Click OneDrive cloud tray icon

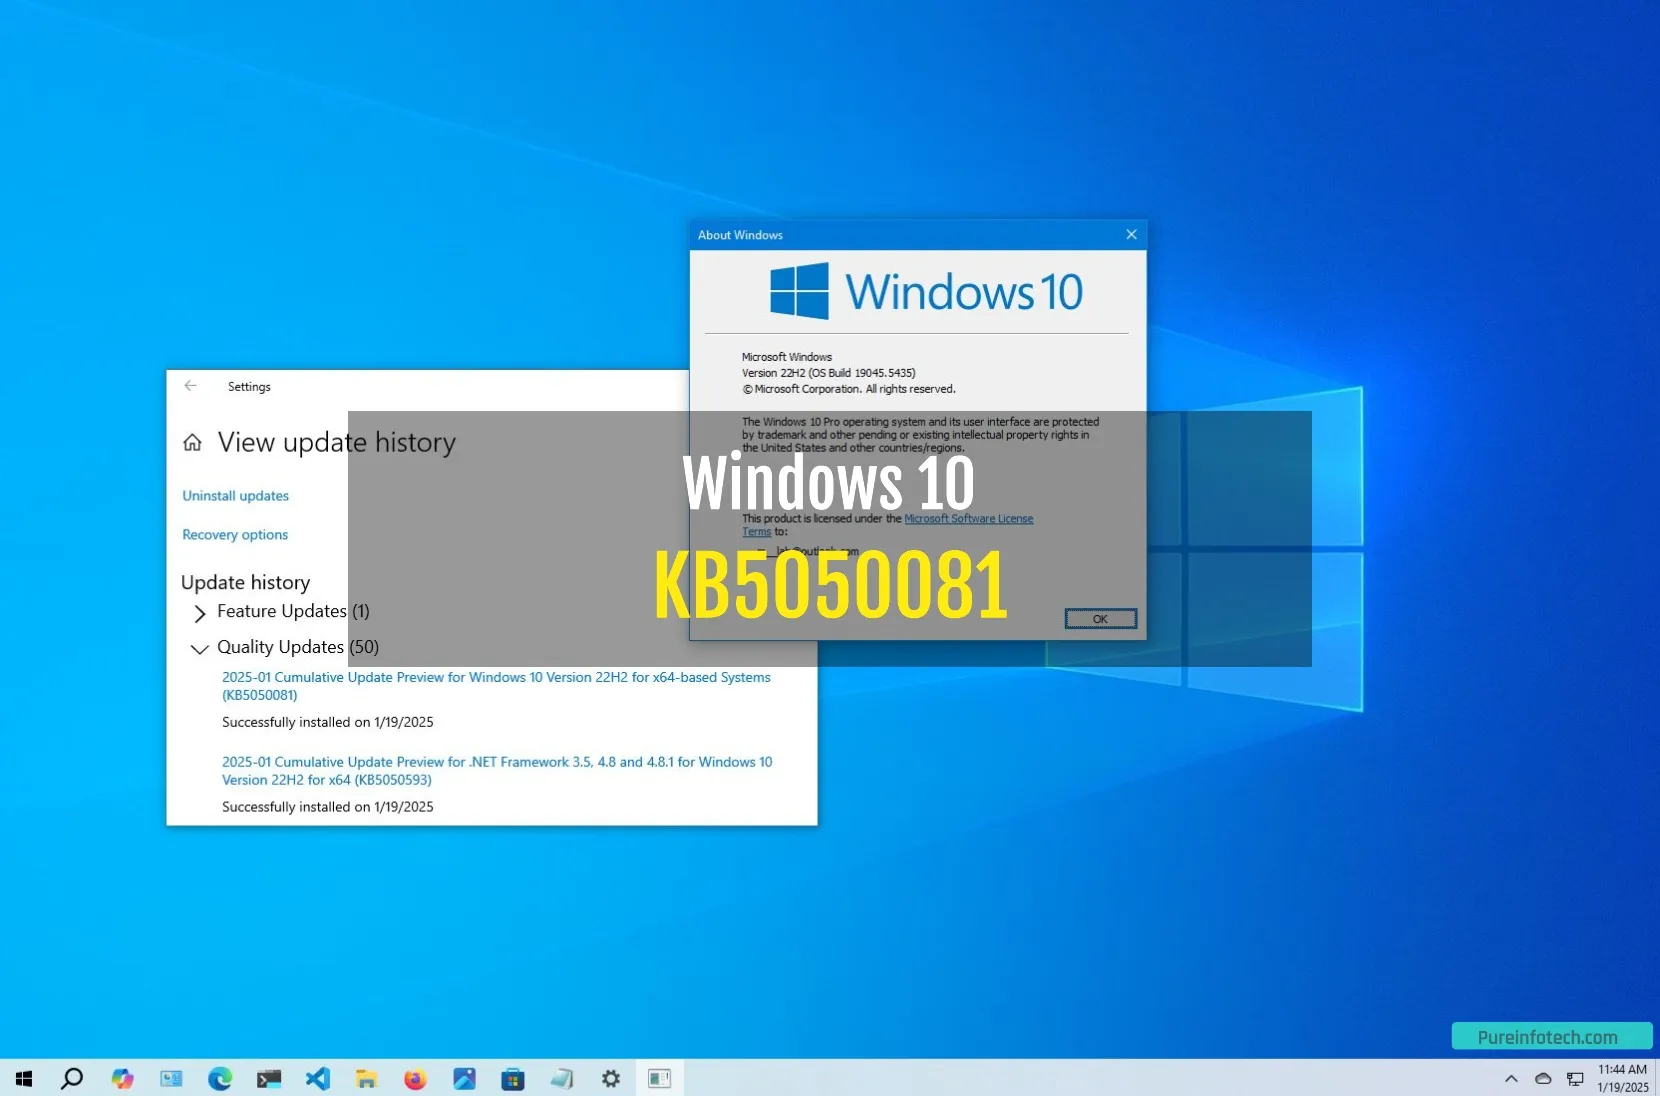(x=1543, y=1078)
